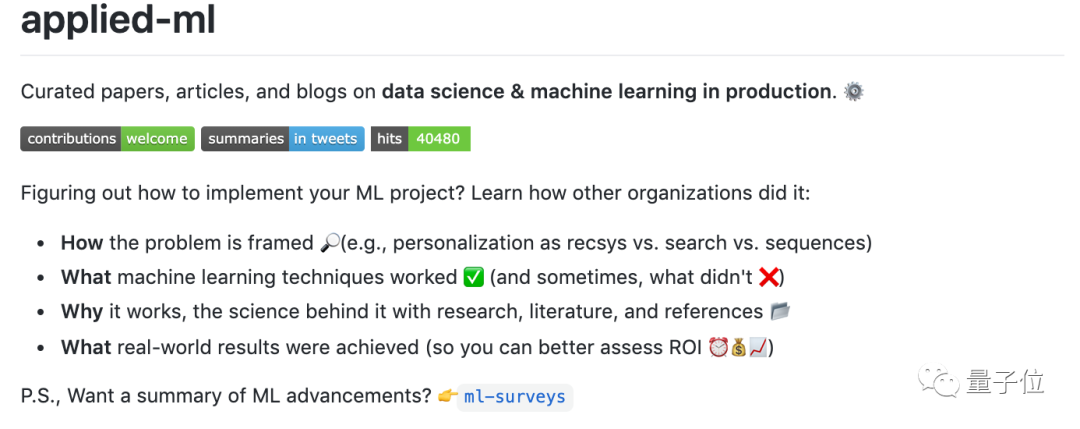Click the magnifying glass emoji

tap(330, 243)
